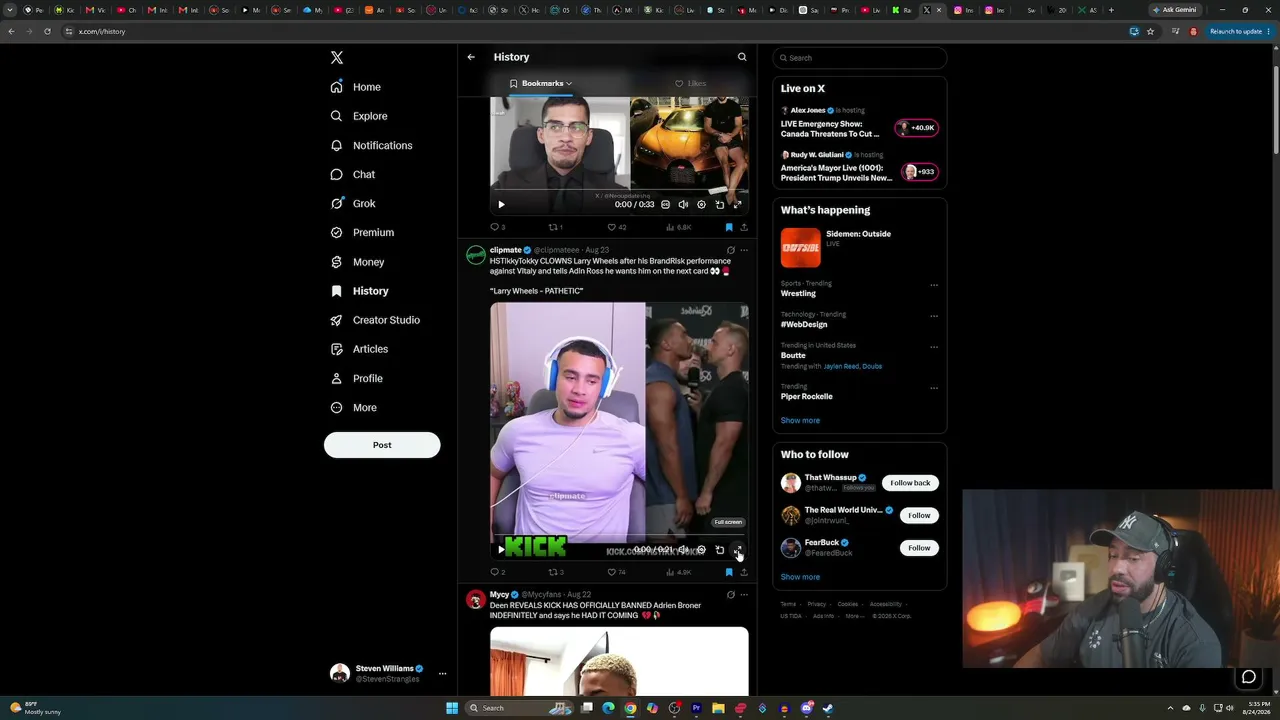Open the Windows Start menu
The width and height of the screenshot is (1280, 720).
tap(452, 708)
